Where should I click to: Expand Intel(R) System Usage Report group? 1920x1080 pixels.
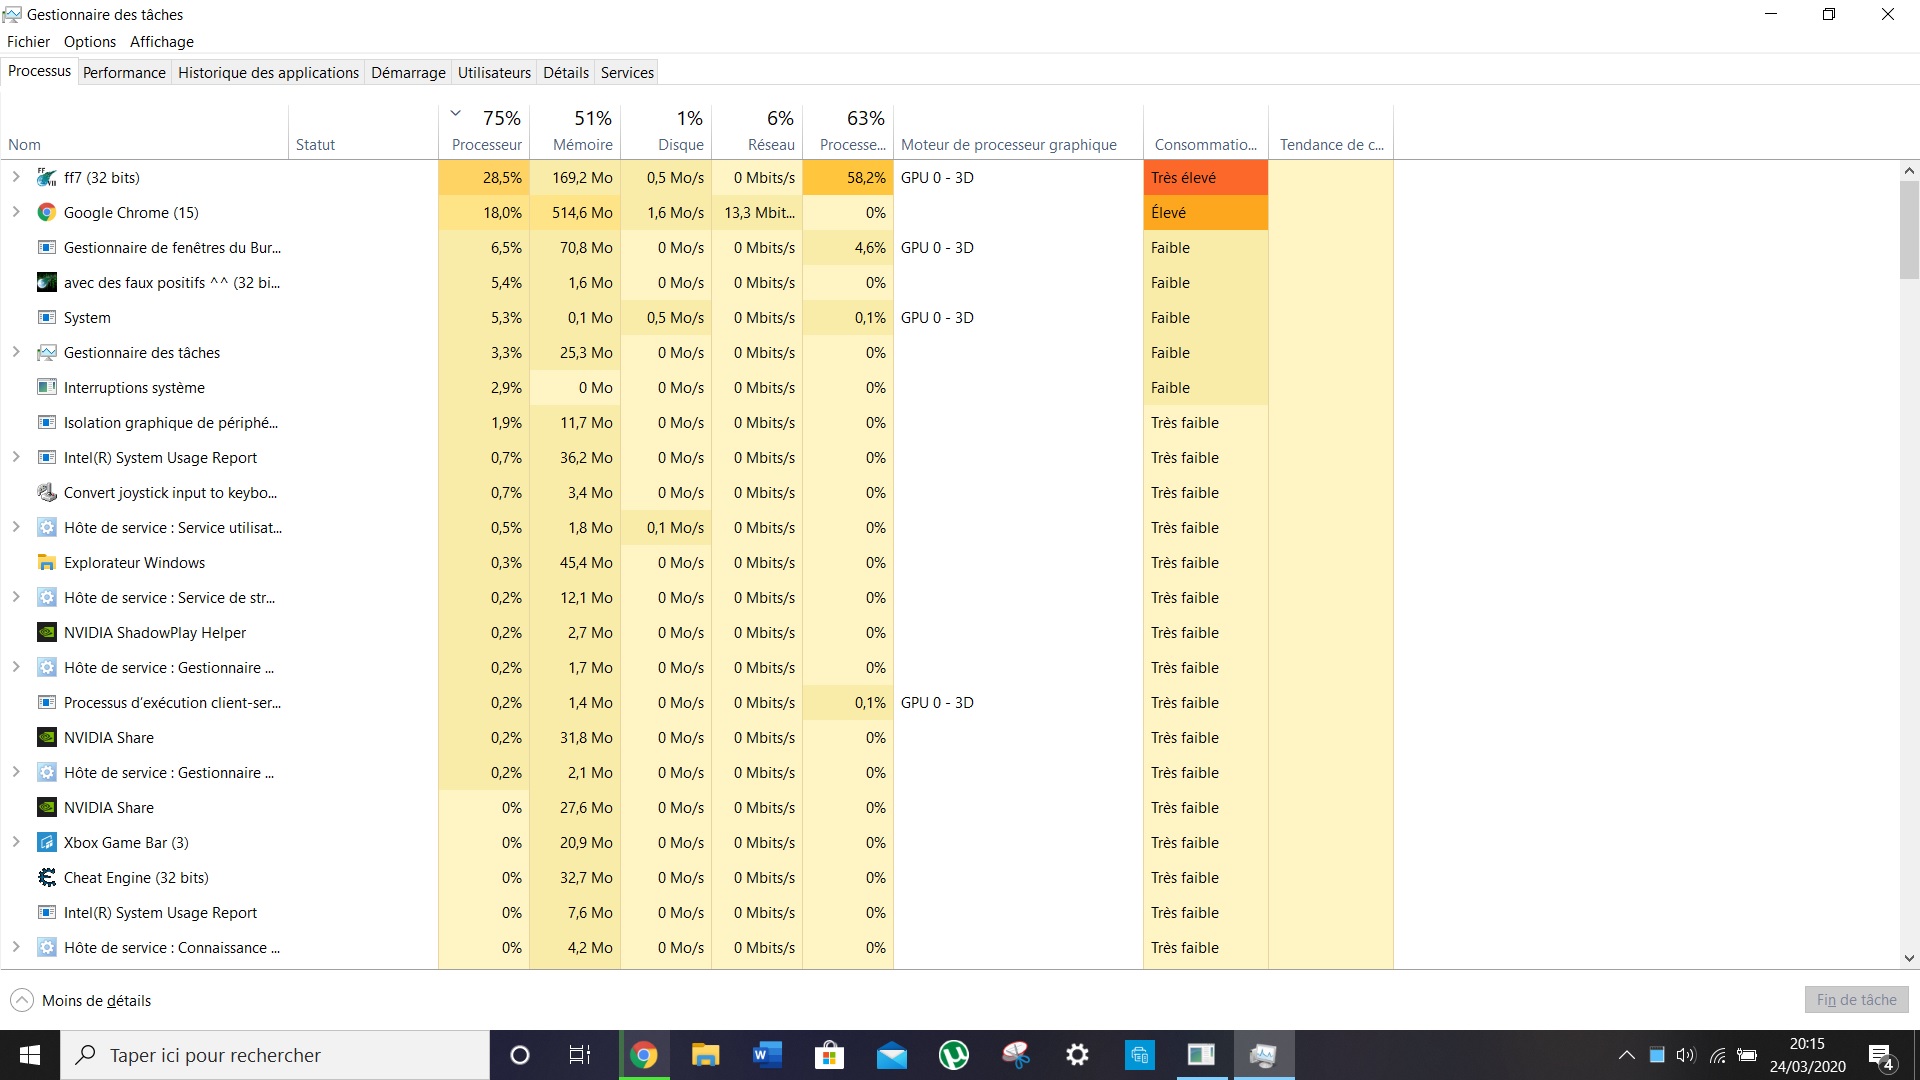click(16, 457)
